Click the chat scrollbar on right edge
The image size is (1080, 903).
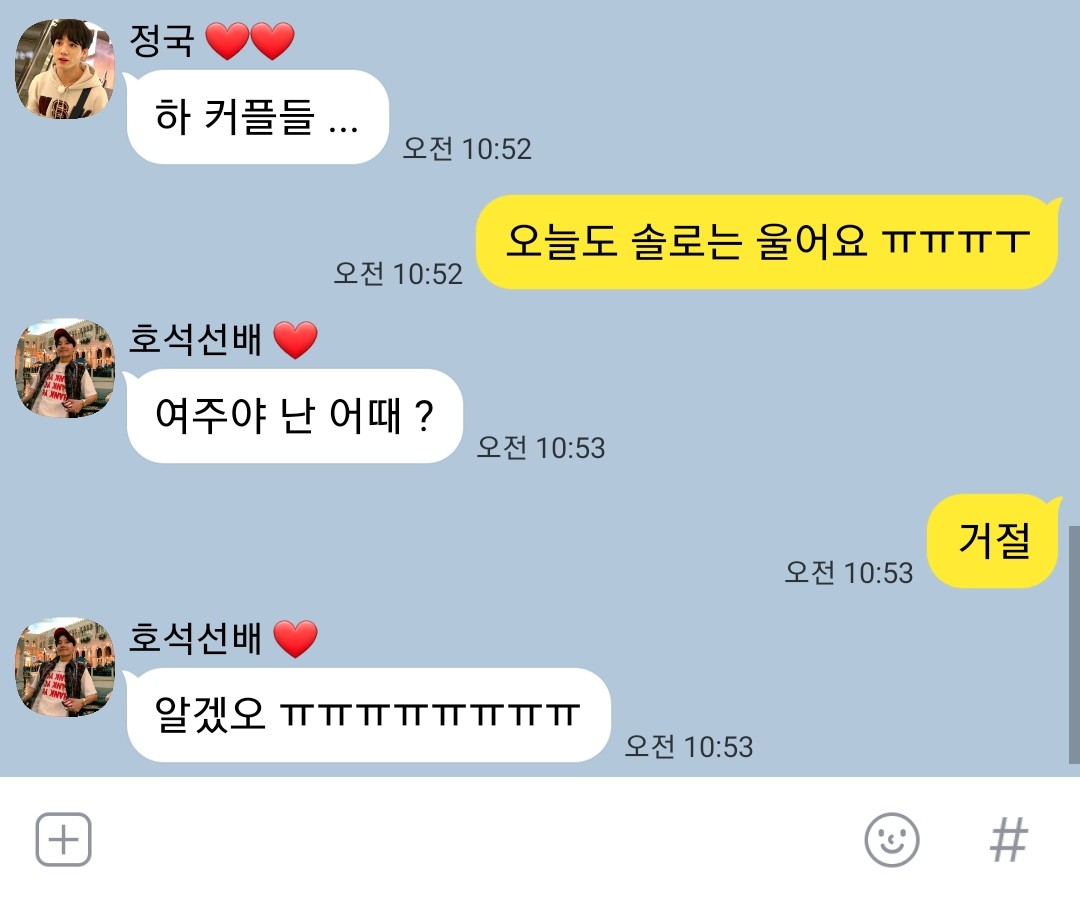coord(1074,645)
